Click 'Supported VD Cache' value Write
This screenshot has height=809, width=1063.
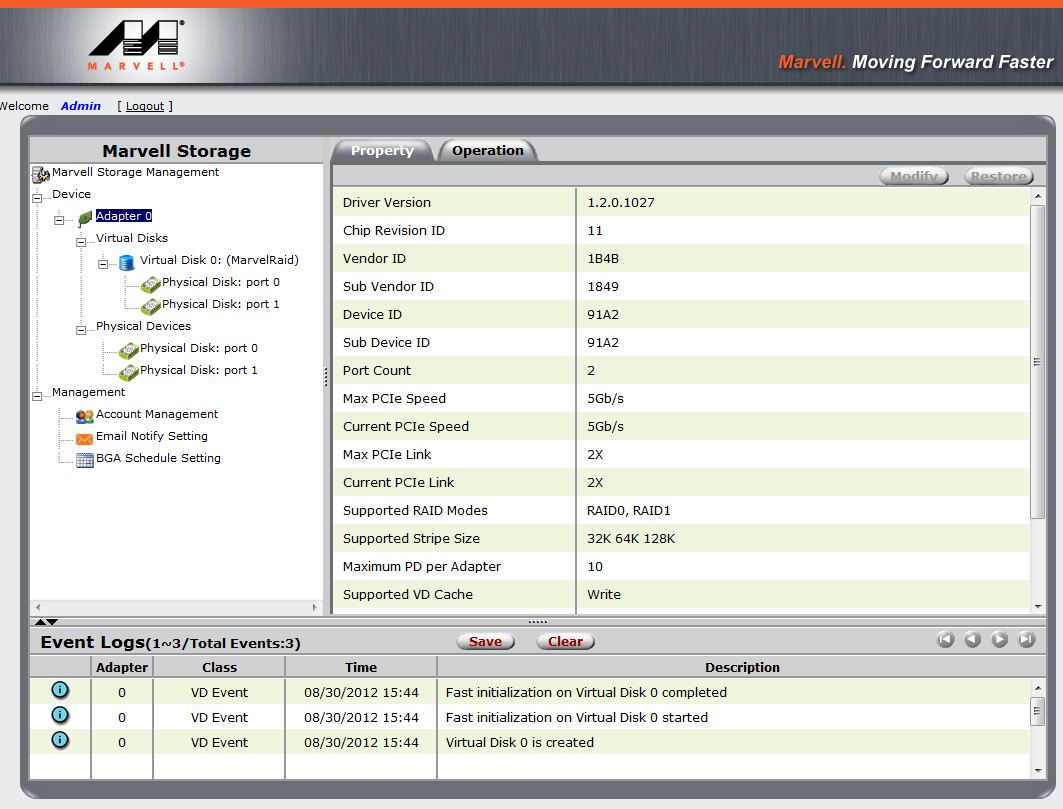click(x=603, y=594)
